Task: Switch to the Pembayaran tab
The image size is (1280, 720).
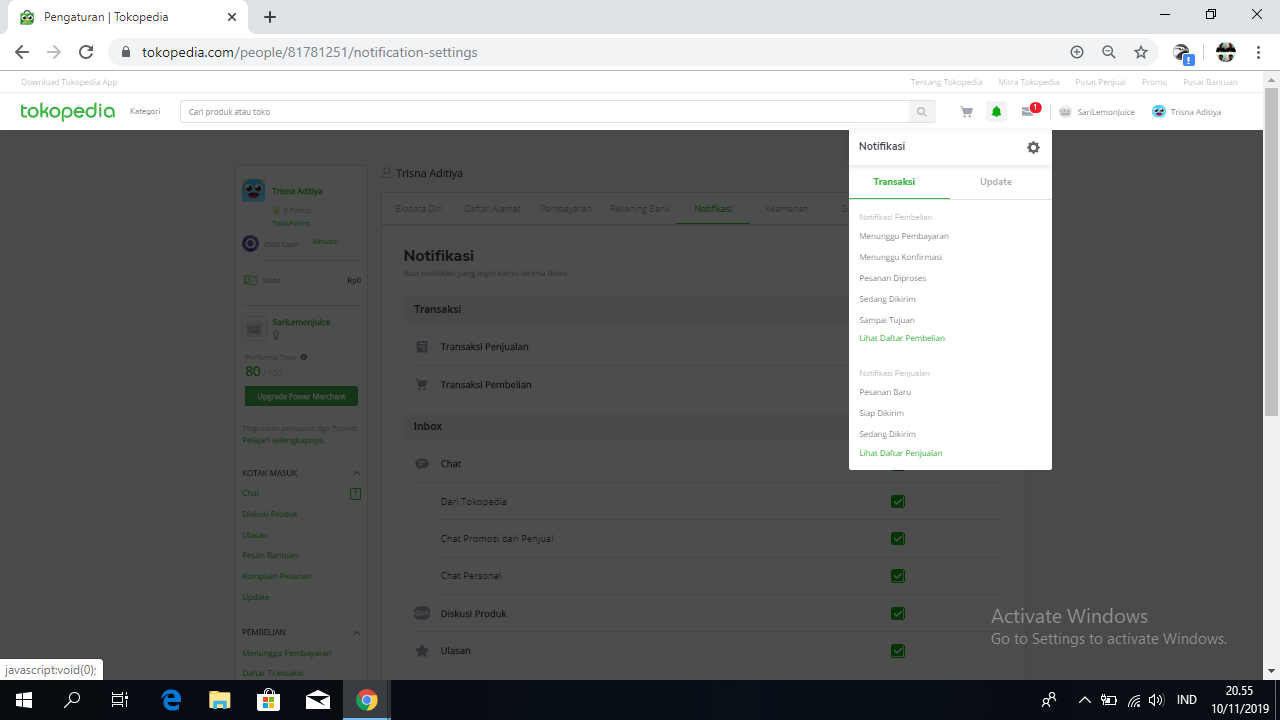Action: tap(566, 209)
